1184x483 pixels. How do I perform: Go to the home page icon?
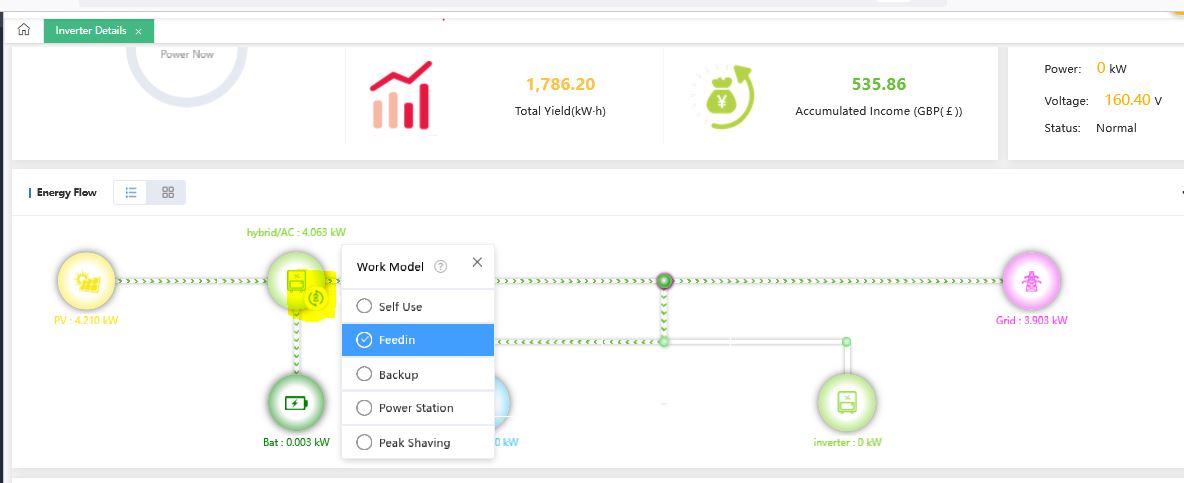pyautogui.click(x=24, y=31)
